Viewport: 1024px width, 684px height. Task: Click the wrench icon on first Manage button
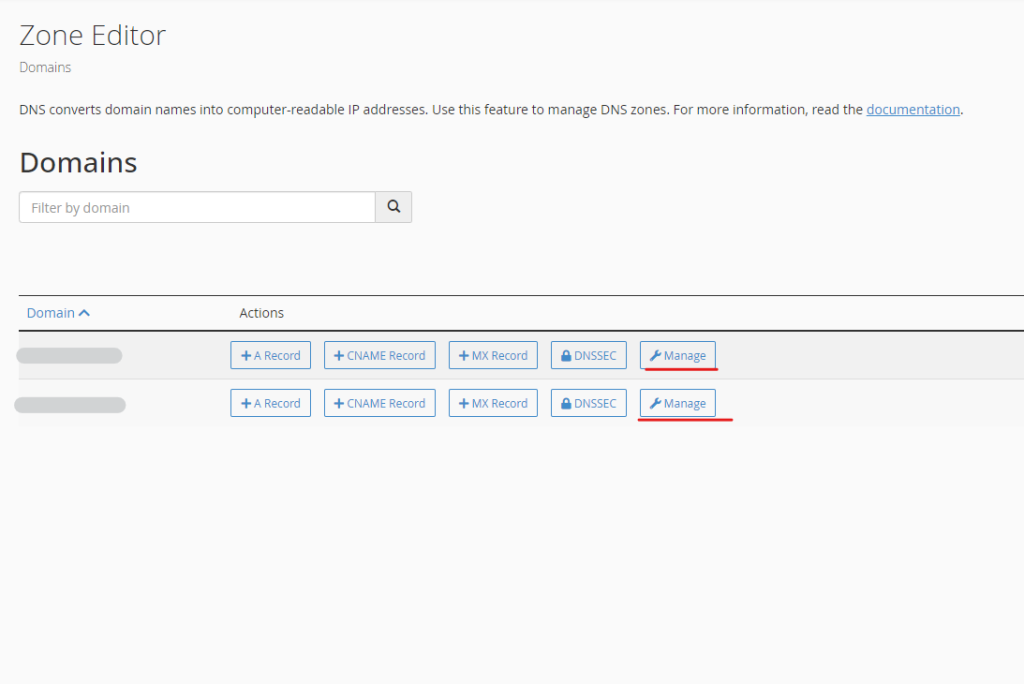coord(658,354)
